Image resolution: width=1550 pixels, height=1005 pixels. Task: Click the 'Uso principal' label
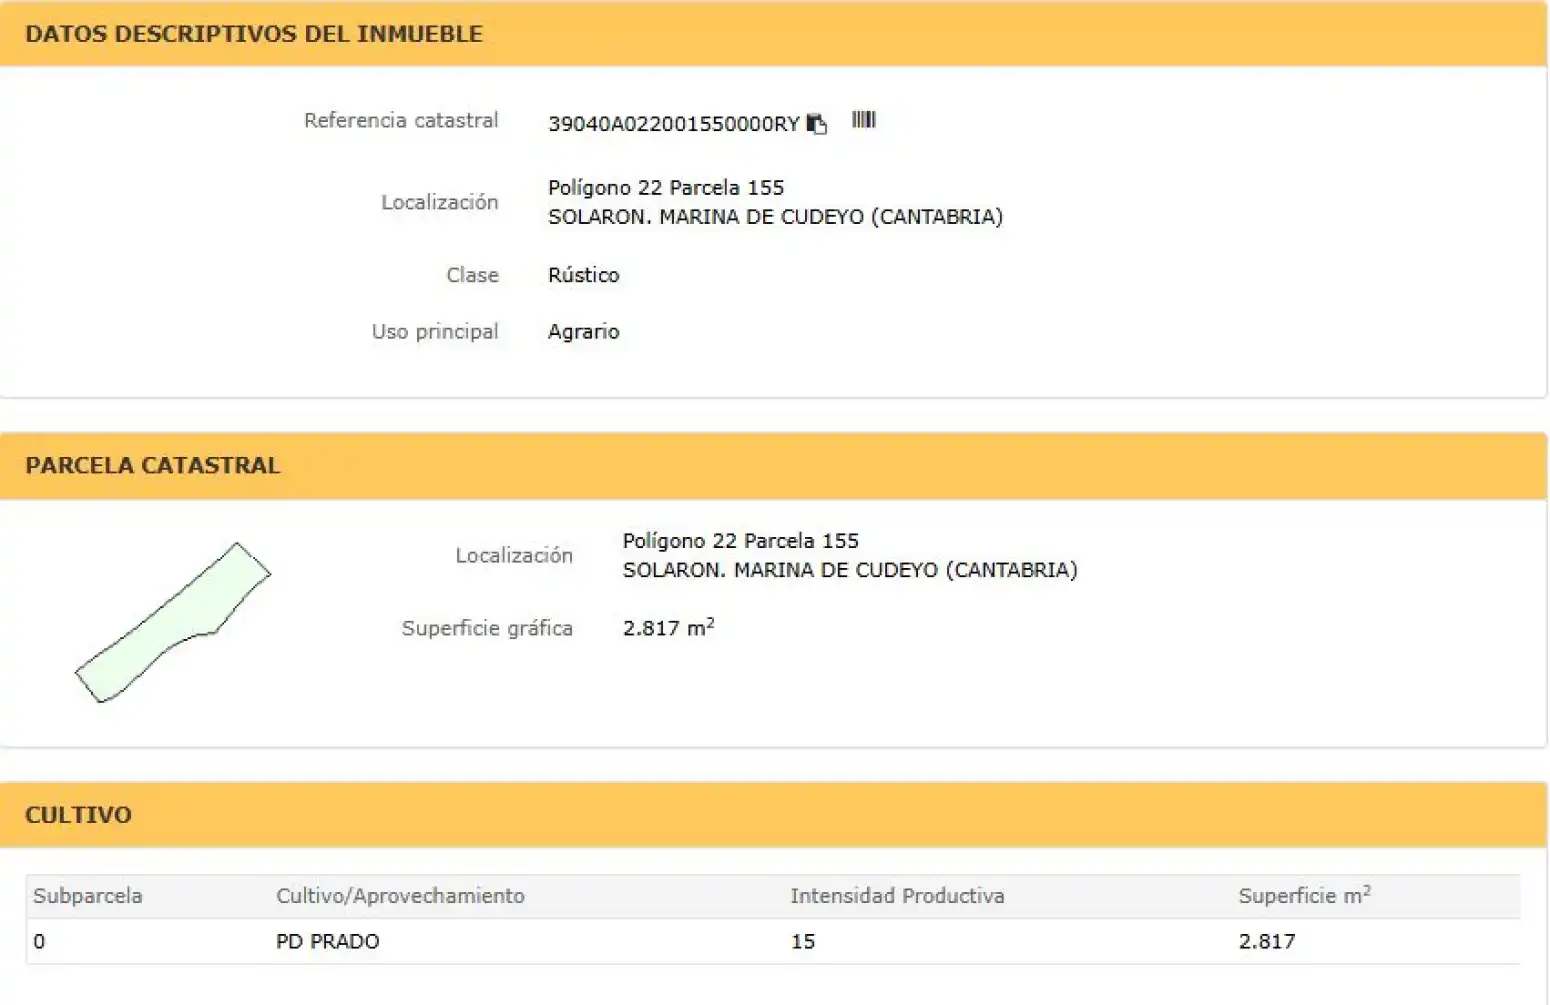coord(435,331)
